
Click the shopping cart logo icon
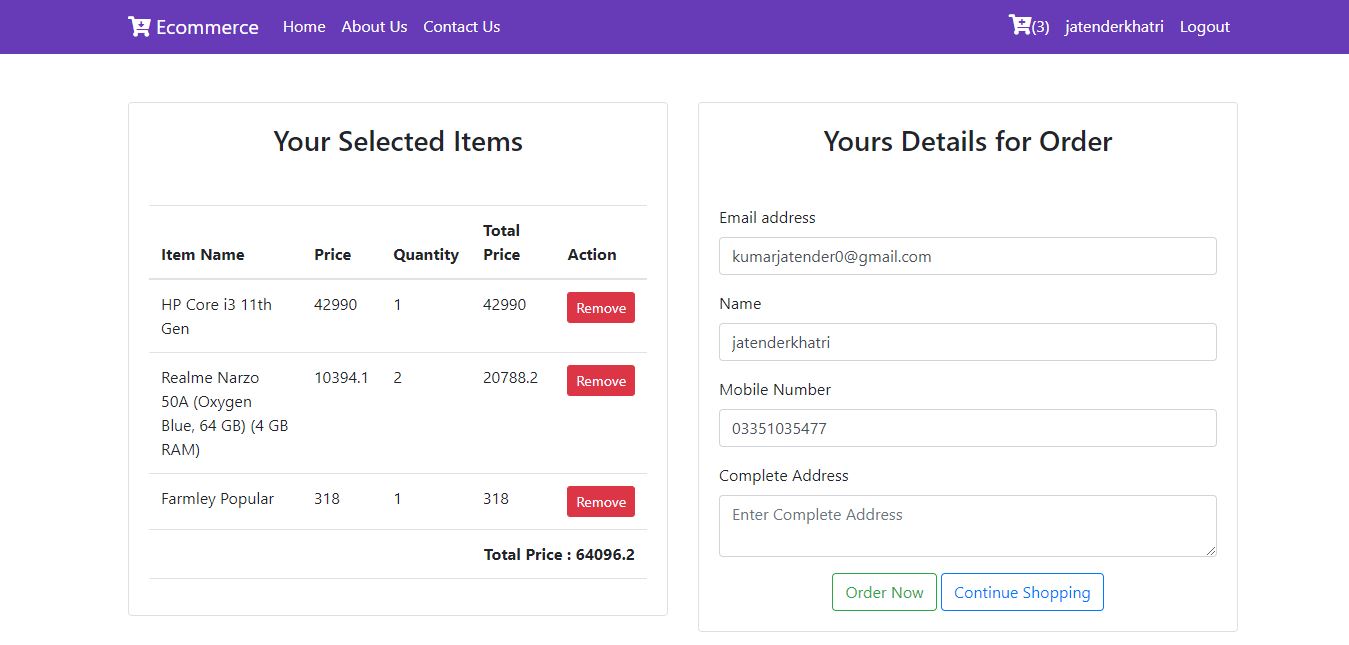point(139,26)
